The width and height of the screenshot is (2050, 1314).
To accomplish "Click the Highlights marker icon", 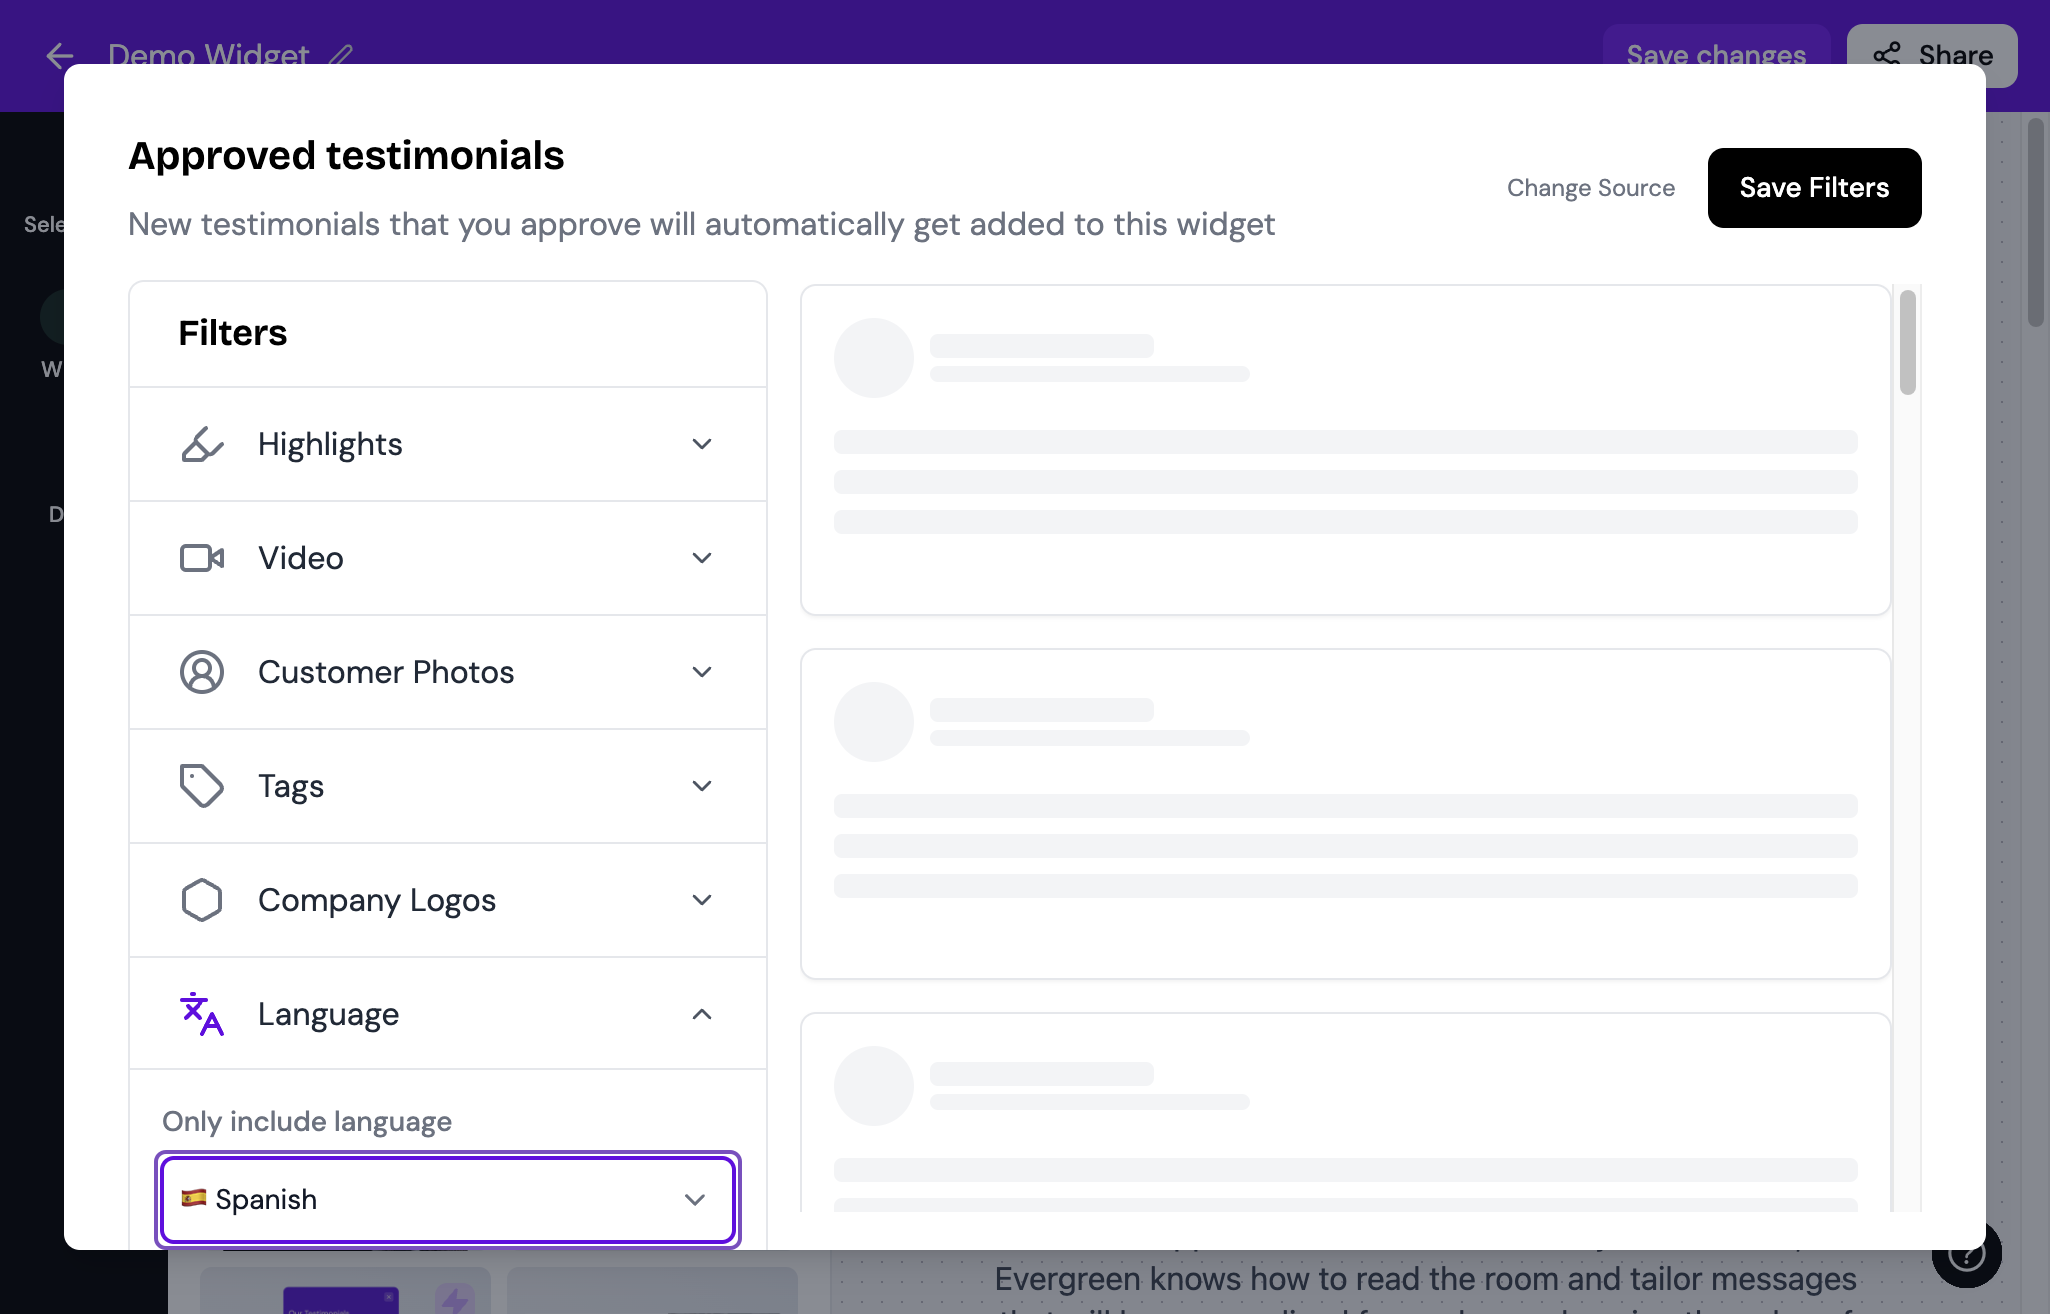I will click(202, 444).
